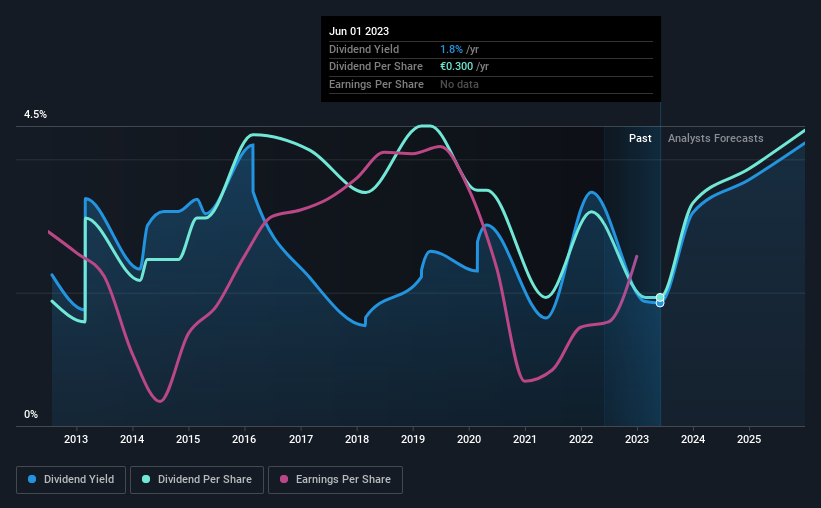Toggle the Earnings Per Share legend button
This screenshot has width=821, height=508.
point(335,480)
